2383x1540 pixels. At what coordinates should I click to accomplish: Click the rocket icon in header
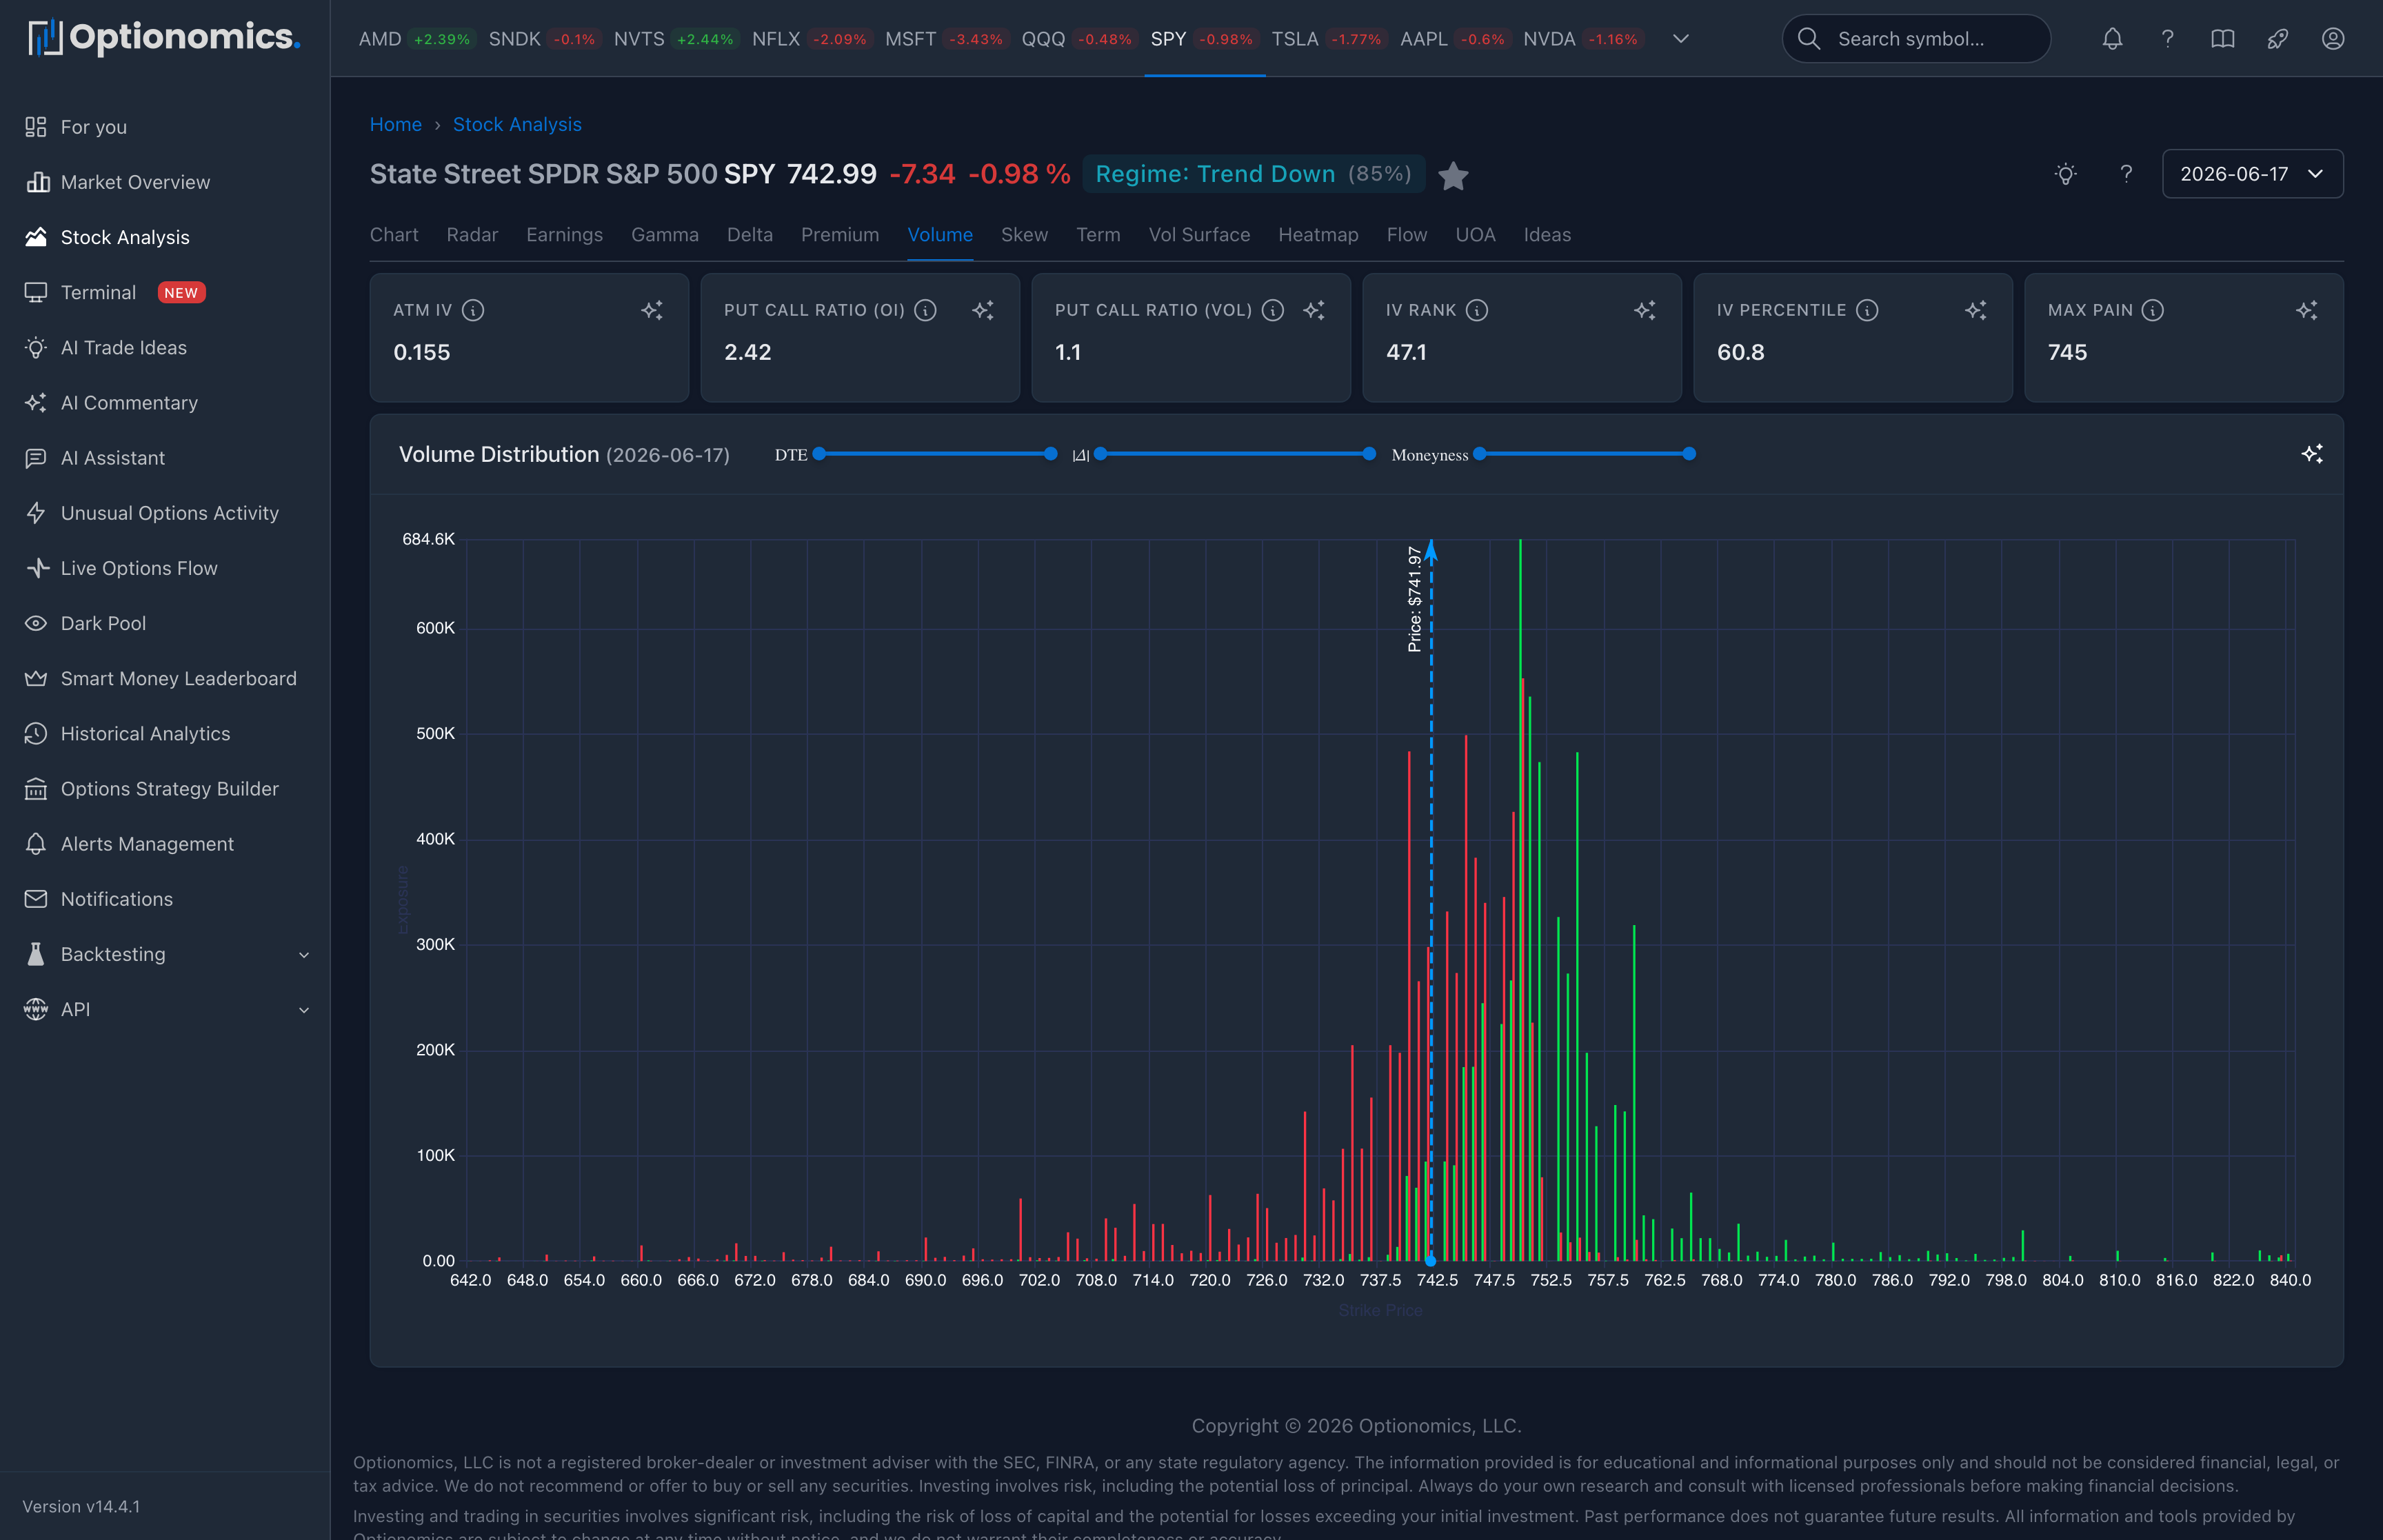coord(2277,39)
